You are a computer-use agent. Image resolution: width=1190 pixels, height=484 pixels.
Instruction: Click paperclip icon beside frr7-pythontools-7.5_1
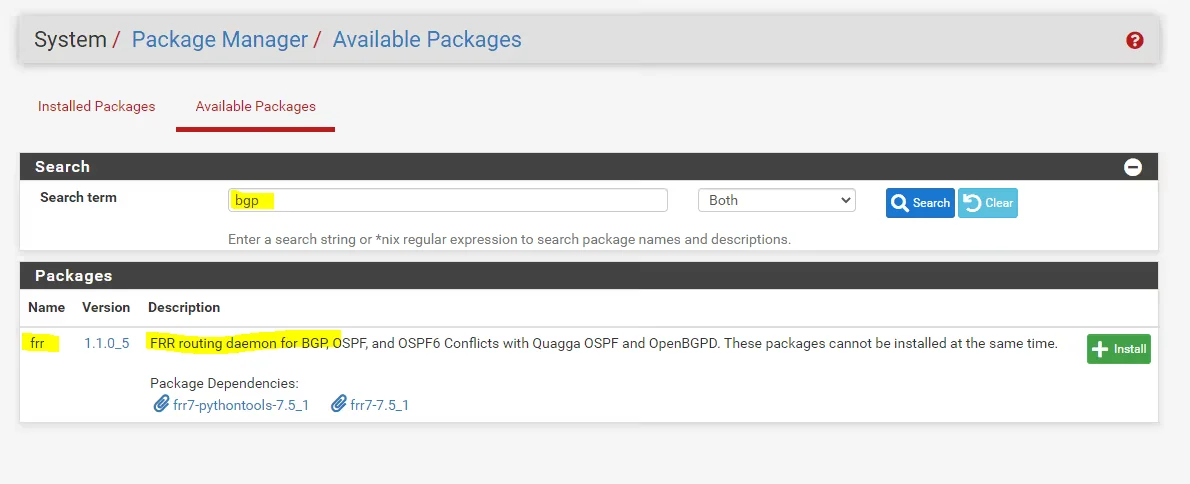click(x=161, y=404)
